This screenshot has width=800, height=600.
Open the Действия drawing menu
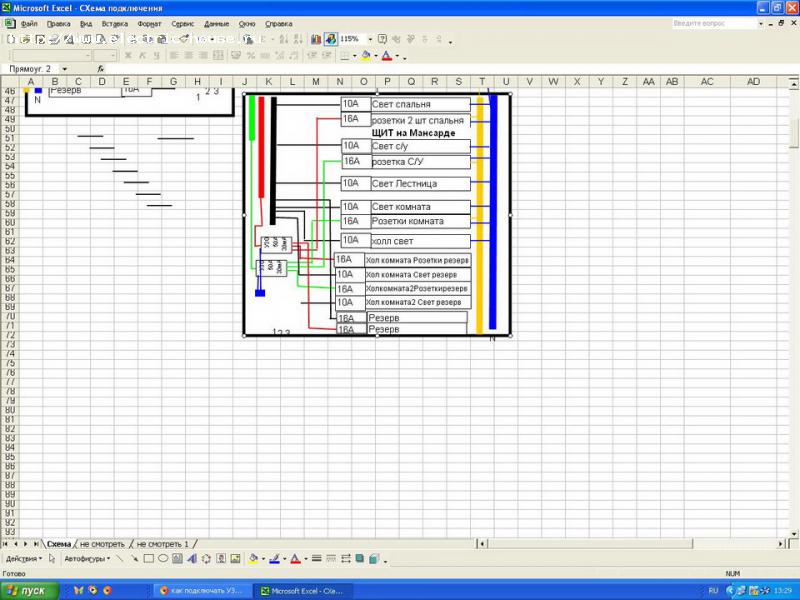(23, 558)
